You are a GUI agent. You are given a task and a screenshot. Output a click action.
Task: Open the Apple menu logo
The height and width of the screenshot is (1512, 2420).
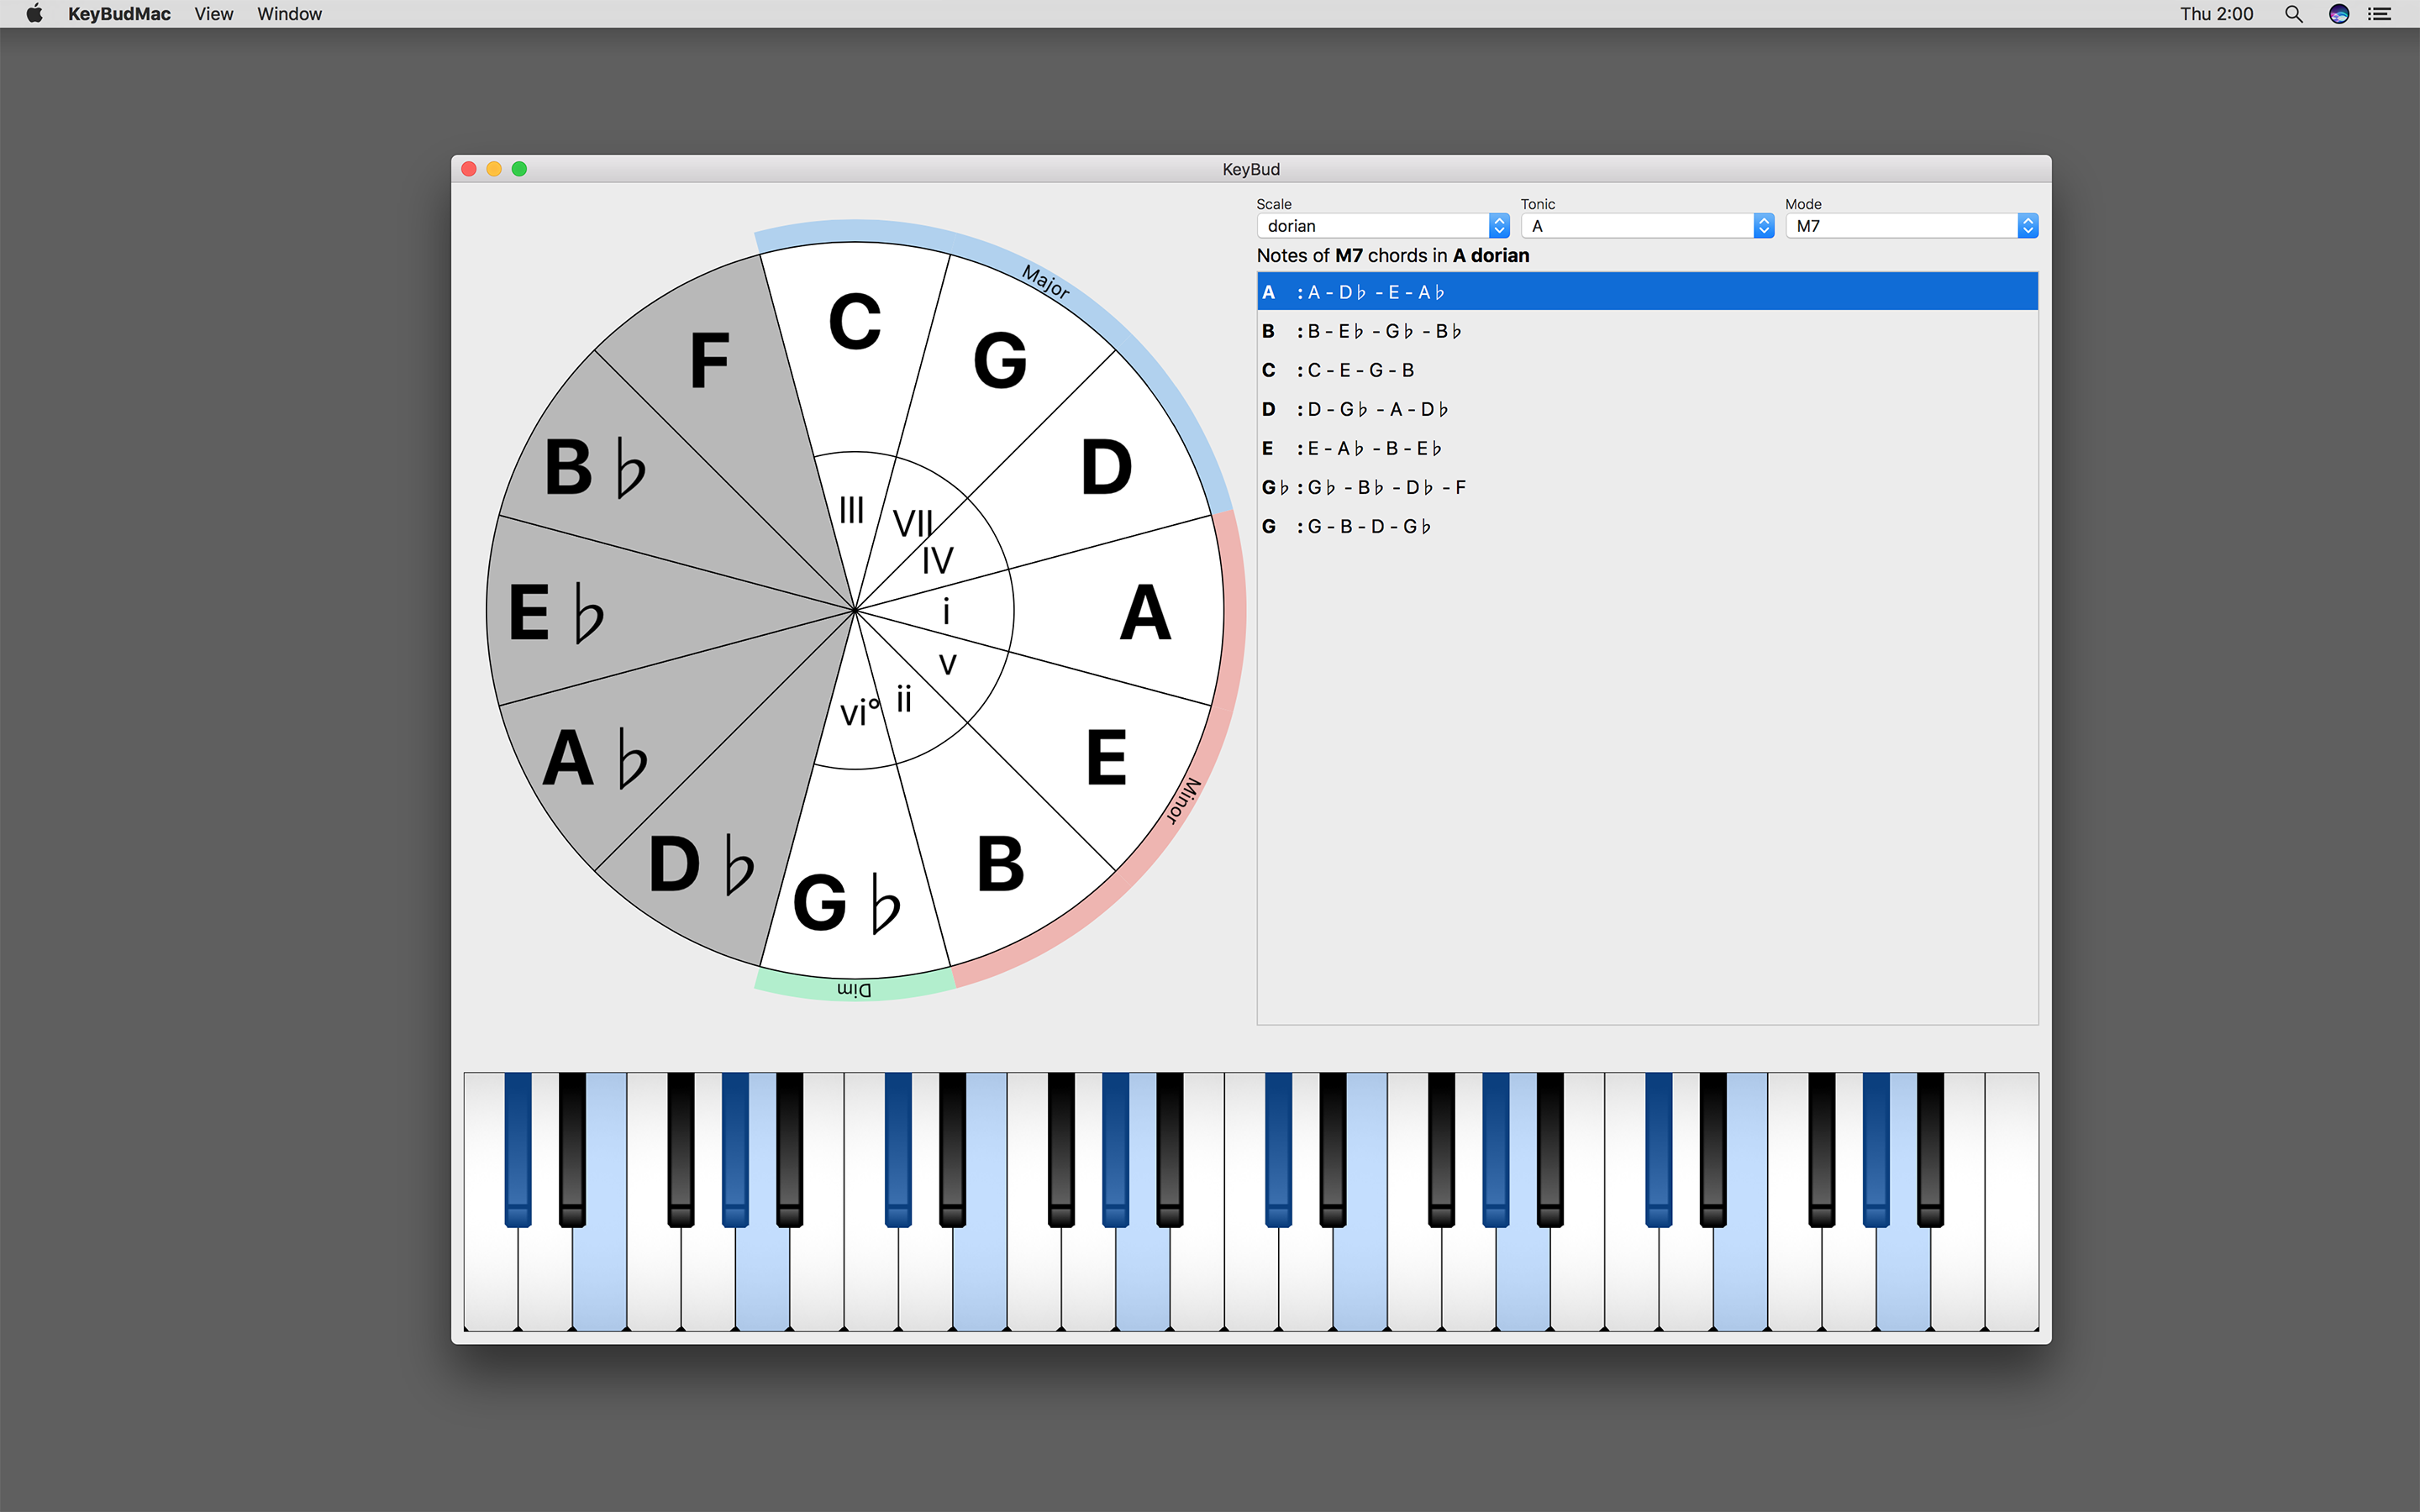pos(34,14)
